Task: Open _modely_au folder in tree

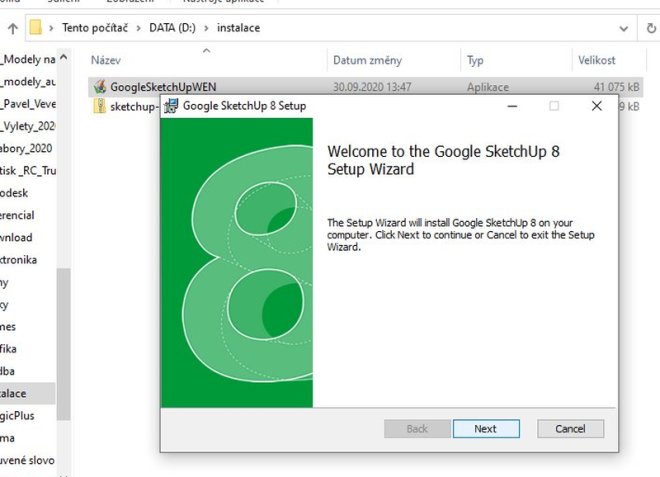Action: tap(27, 82)
